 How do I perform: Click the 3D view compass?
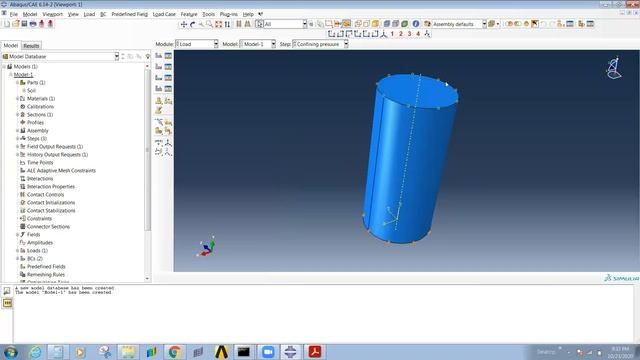(613, 68)
